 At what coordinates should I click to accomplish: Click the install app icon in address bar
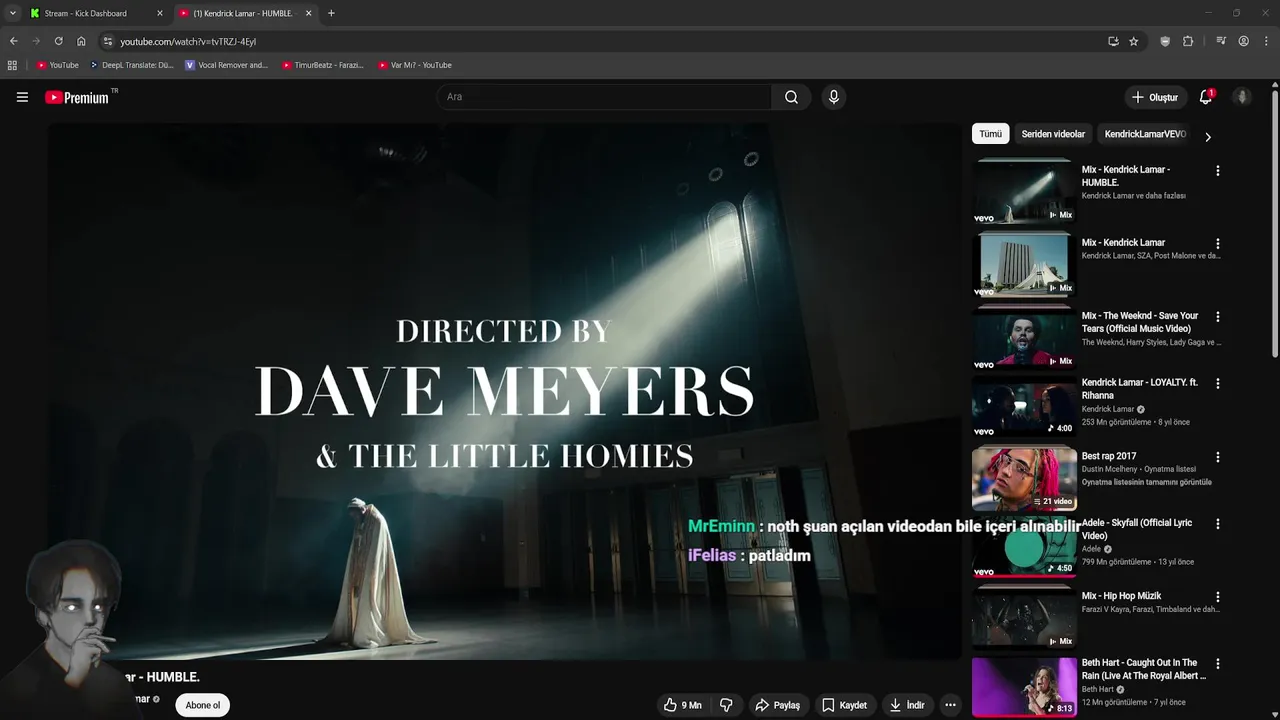pyautogui.click(x=1113, y=41)
